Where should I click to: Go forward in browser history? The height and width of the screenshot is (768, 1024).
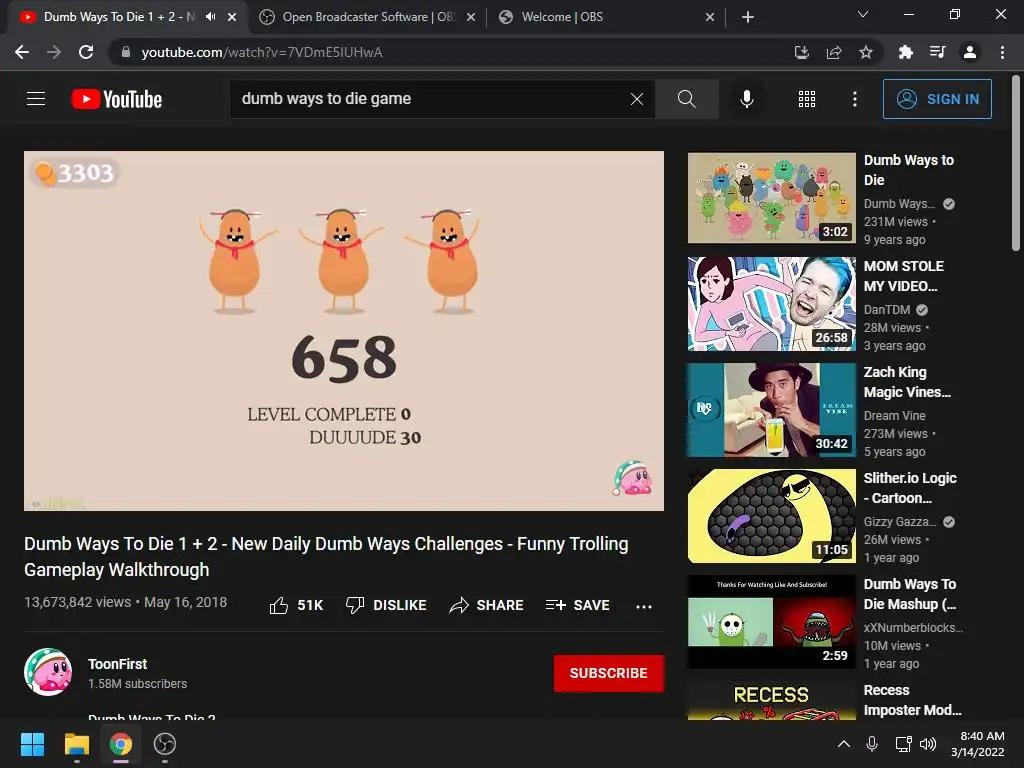click(x=54, y=52)
